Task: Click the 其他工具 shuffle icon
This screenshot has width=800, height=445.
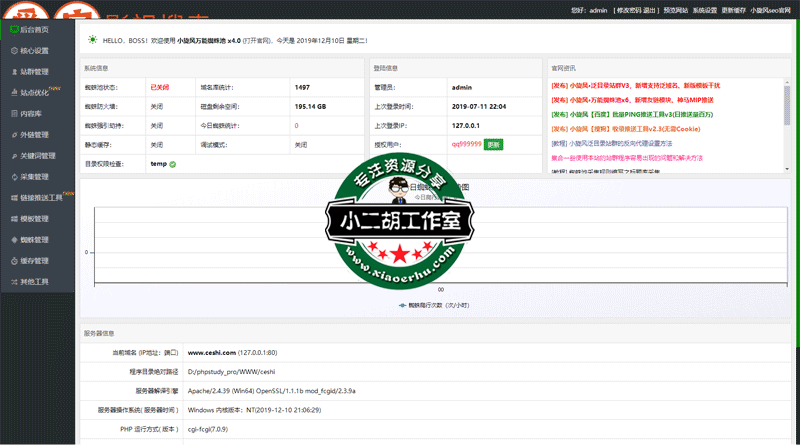Action: coord(12,282)
